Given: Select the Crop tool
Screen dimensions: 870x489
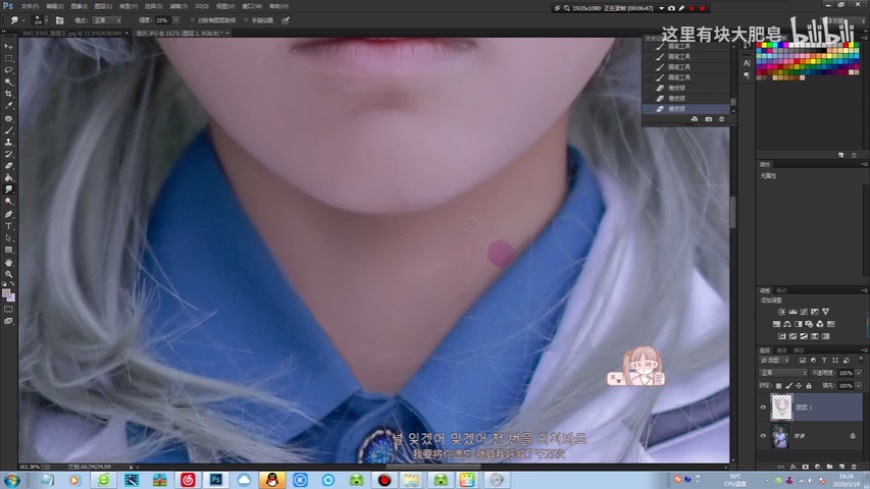Looking at the screenshot, I should click(x=8, y=94).
